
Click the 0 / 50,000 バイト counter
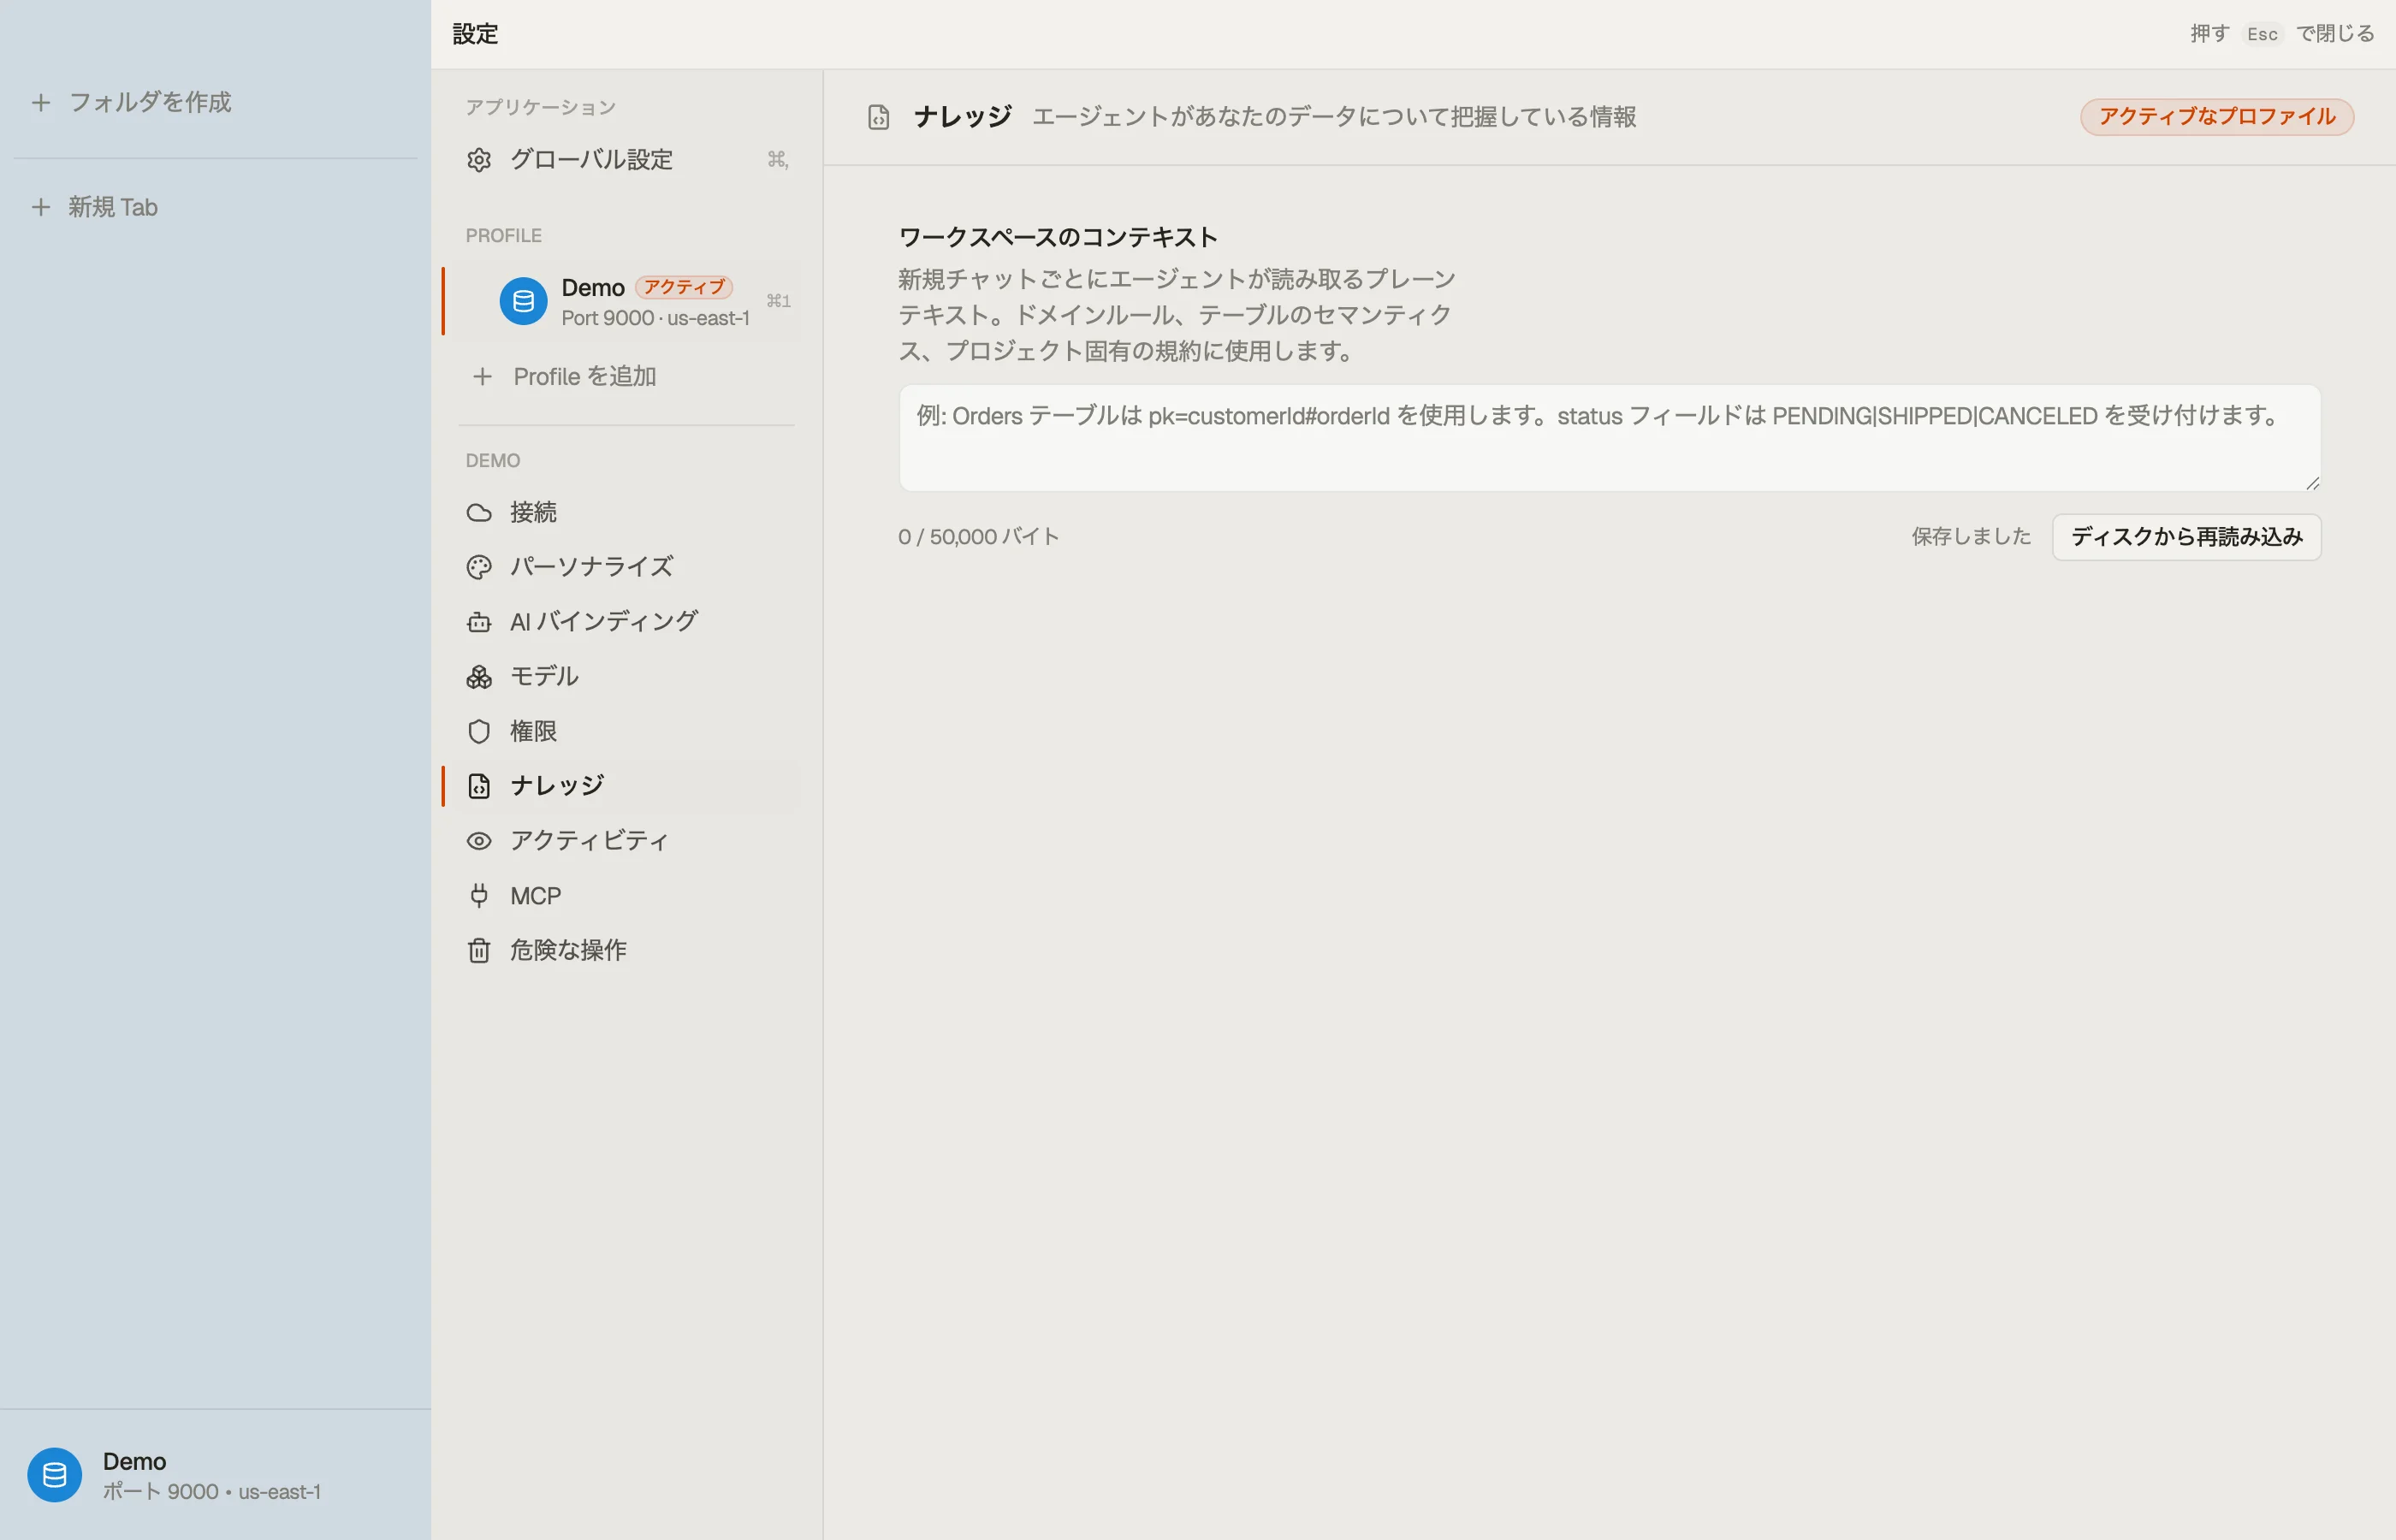[978, 537]
